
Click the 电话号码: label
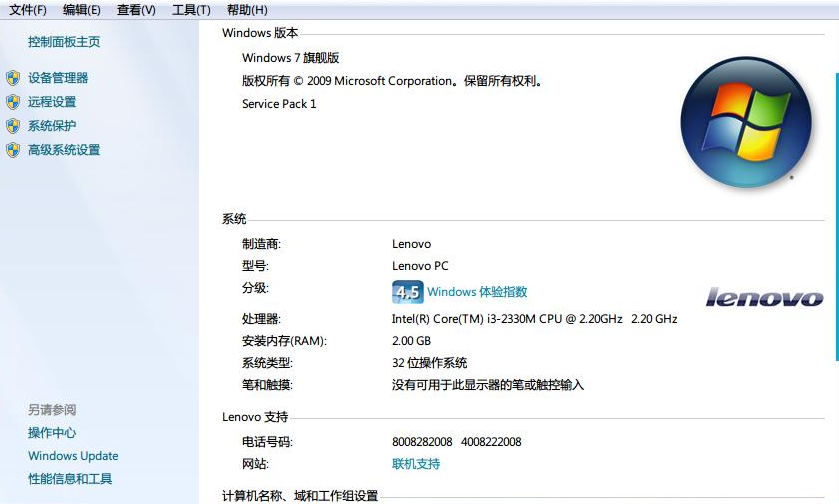267,442
